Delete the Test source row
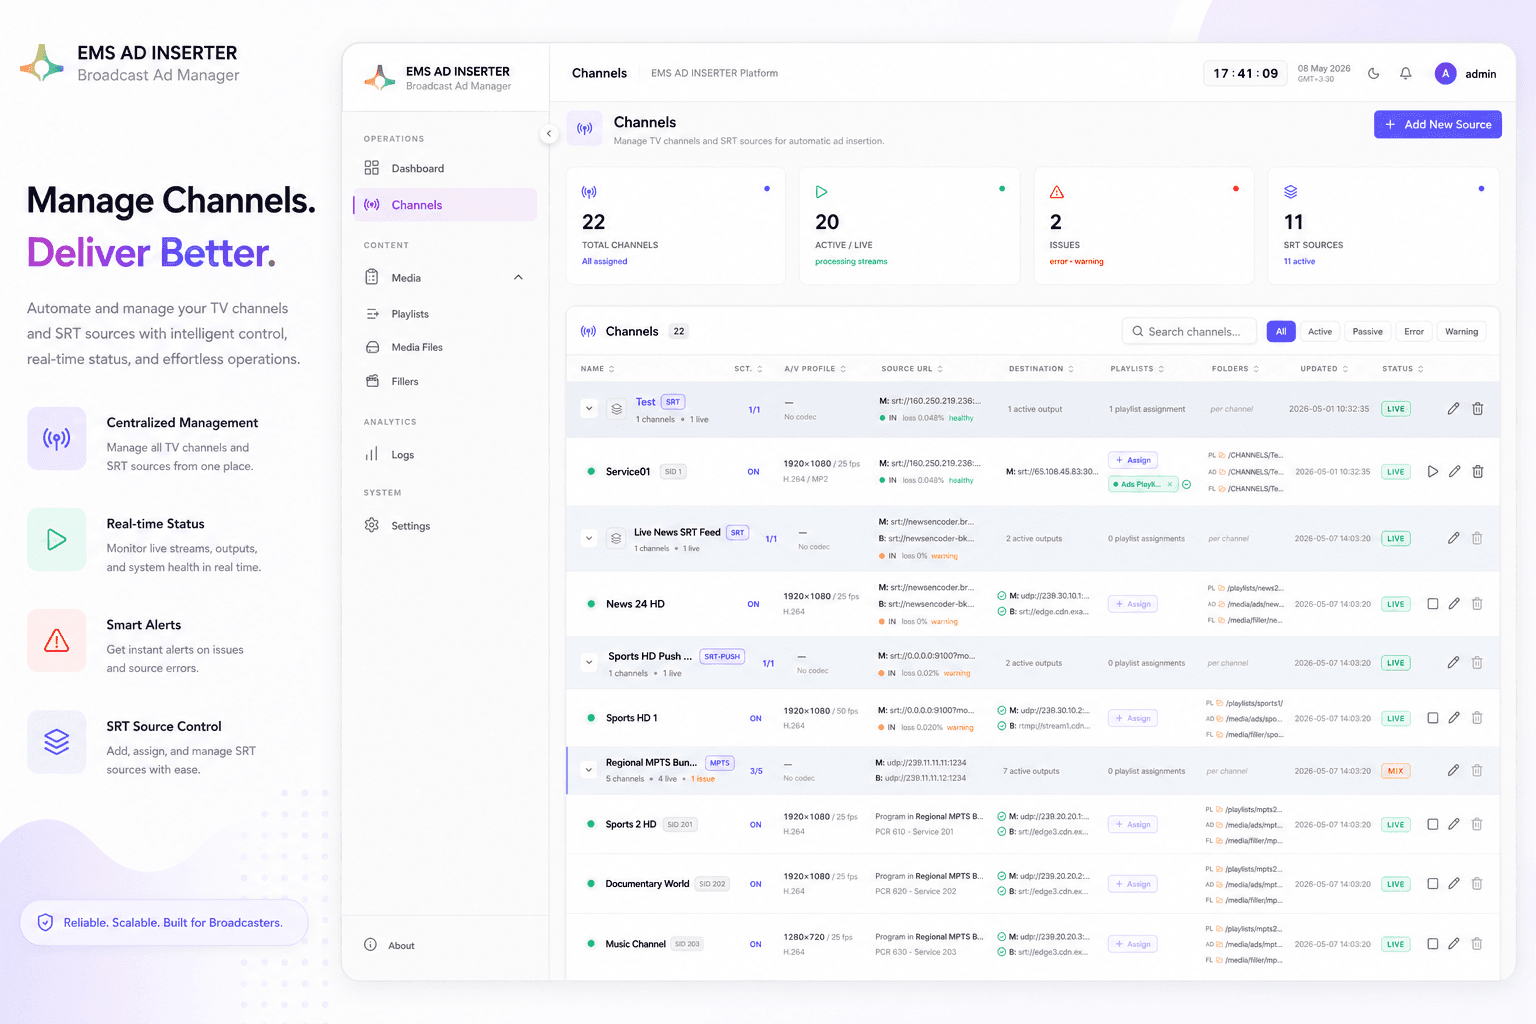 tap(1477, 408)
